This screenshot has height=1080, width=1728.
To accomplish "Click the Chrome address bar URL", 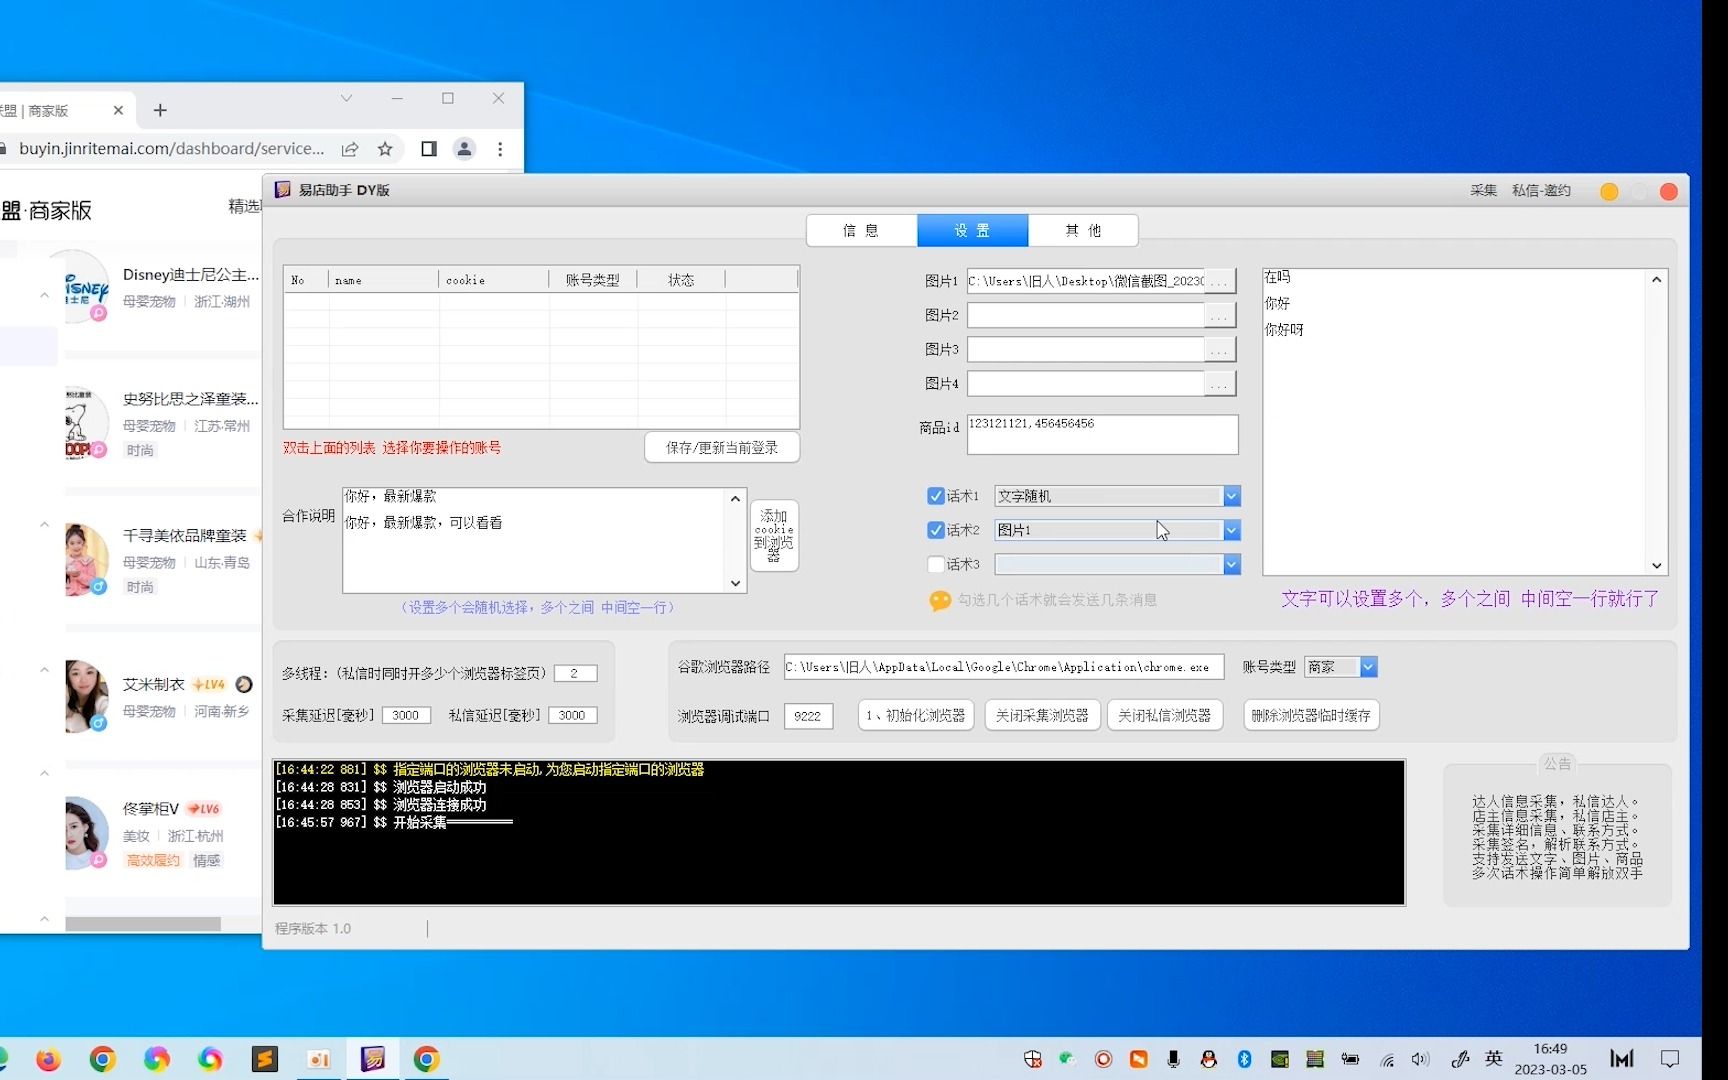I will (x=172, y=149).
